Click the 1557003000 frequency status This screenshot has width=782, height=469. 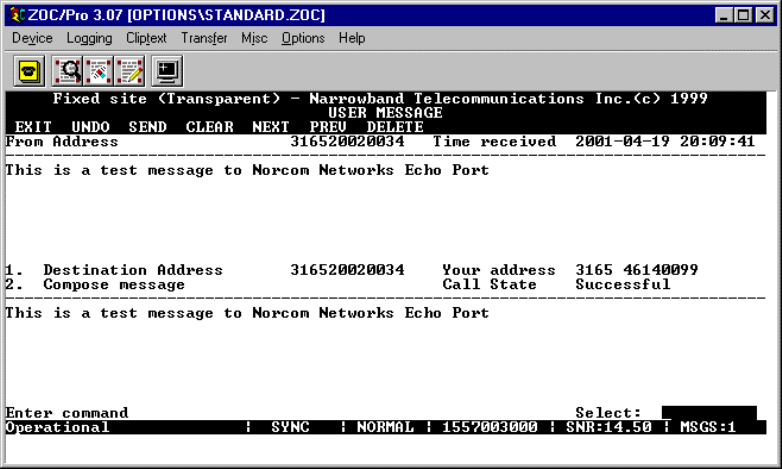(490, 428)
